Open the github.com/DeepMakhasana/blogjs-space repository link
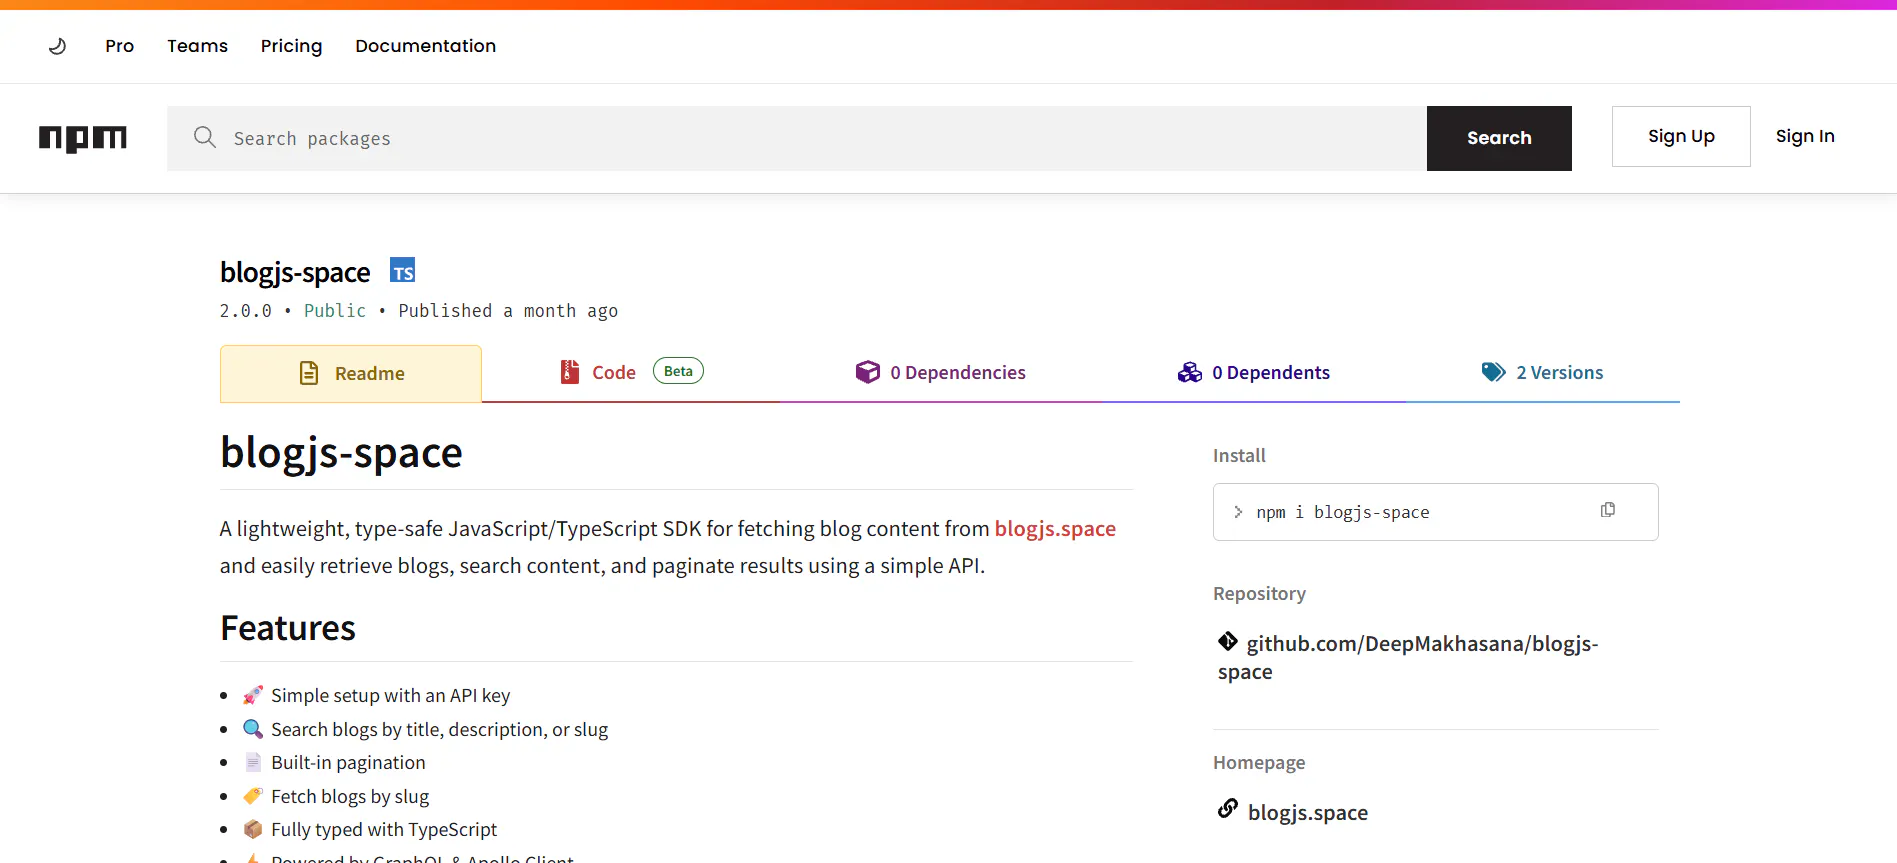1897x863 pixels. click(x=1408, y=657)
